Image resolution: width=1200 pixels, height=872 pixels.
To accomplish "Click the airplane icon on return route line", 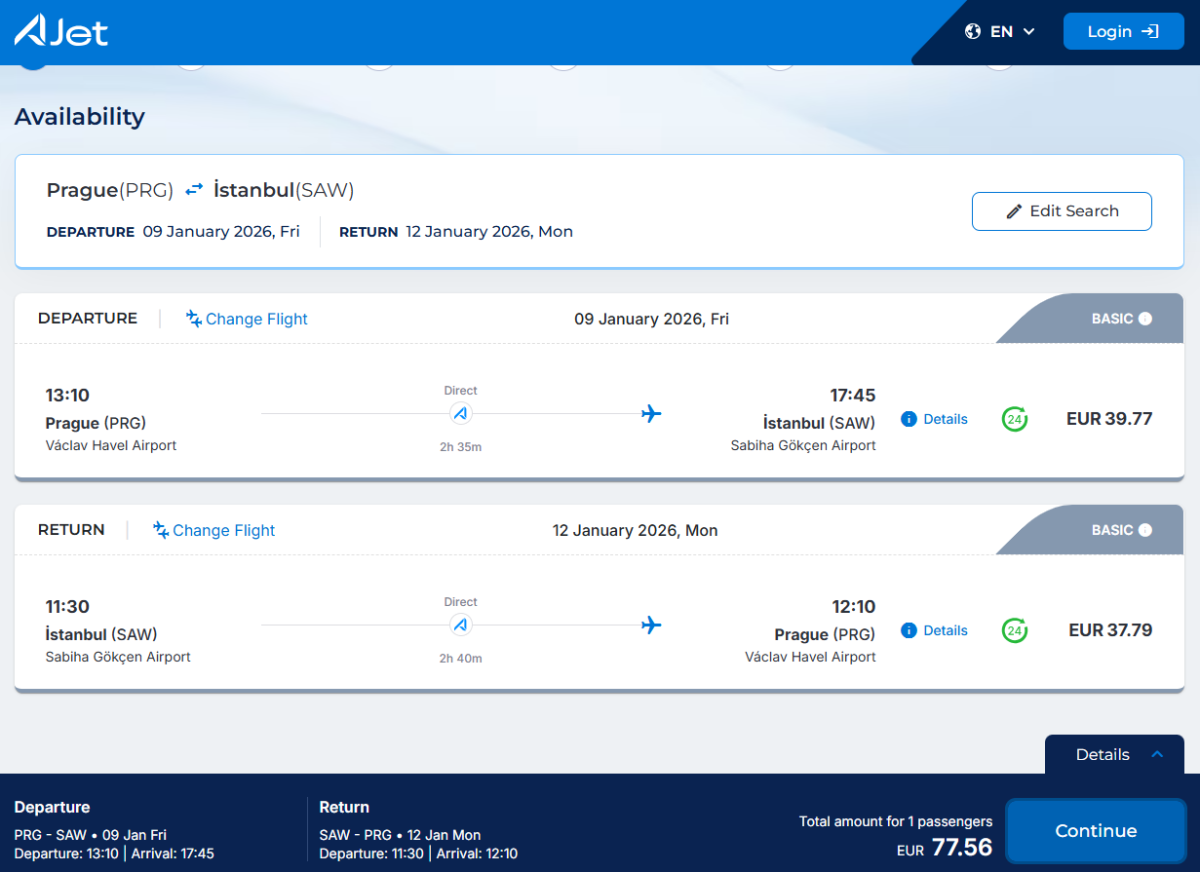I will [651, 625].
